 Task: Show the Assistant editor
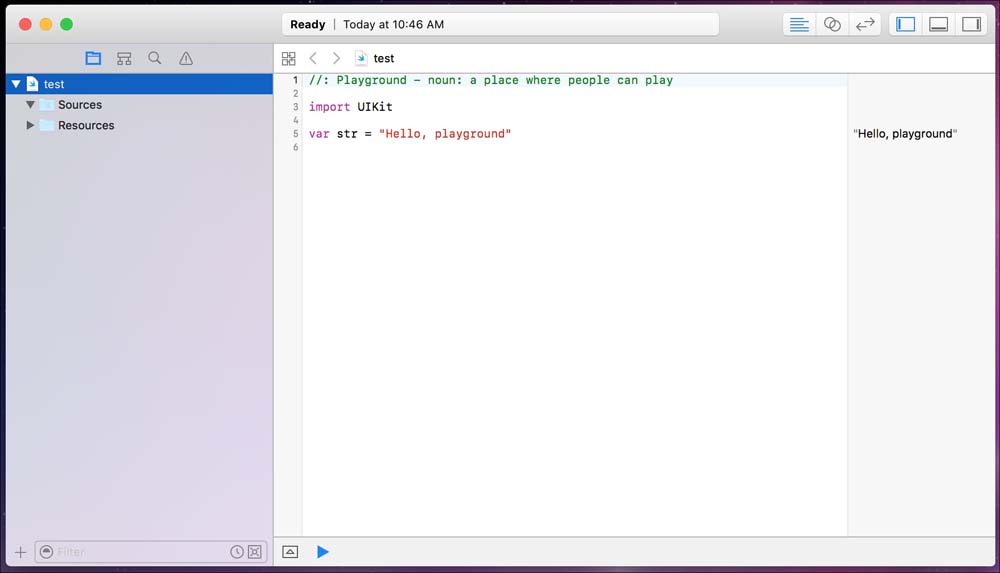point(832,25)
